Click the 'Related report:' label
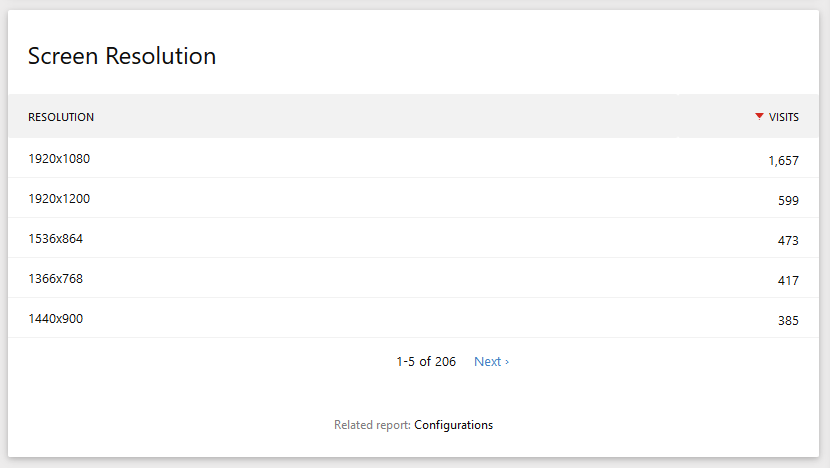This screenshot has width=830, height=468. coord(372,425)
